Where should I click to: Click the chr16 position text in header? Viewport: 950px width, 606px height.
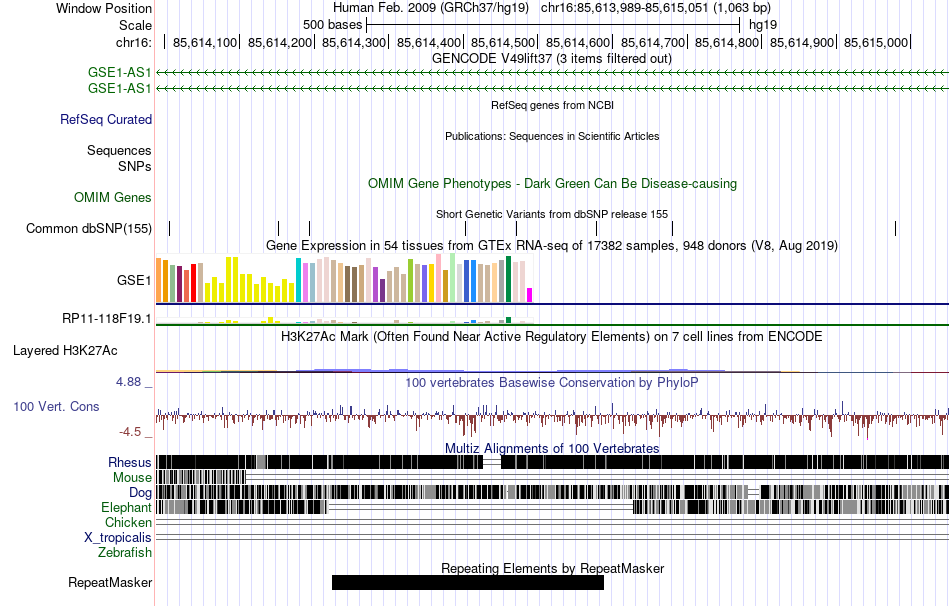(656, 8)
